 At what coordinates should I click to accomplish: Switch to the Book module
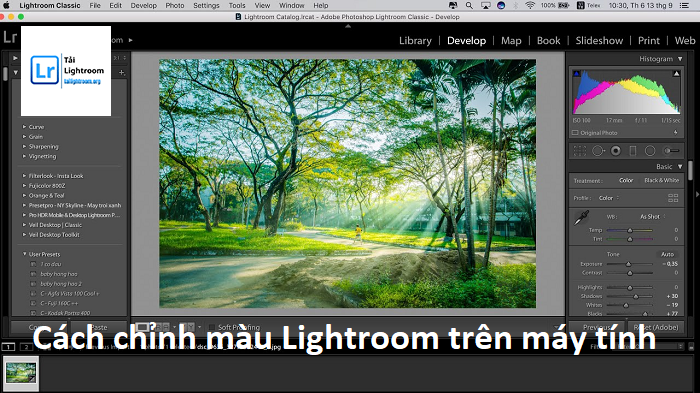[x=548, y=41]
